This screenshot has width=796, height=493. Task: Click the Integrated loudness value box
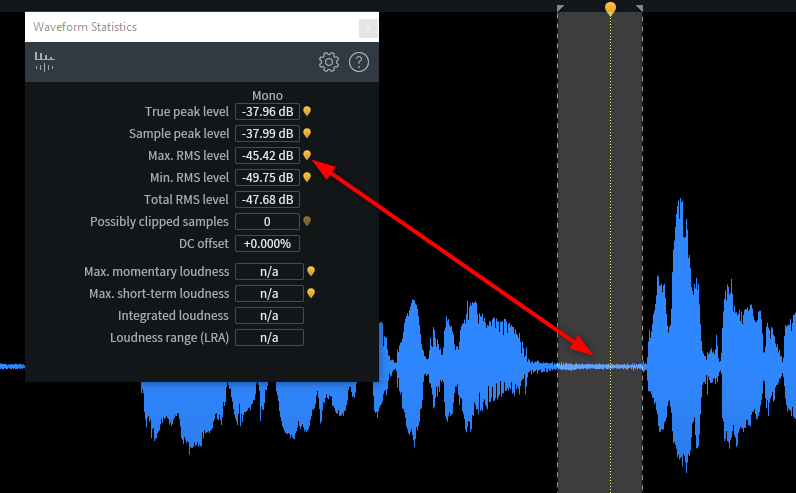(x=269, y=315)
